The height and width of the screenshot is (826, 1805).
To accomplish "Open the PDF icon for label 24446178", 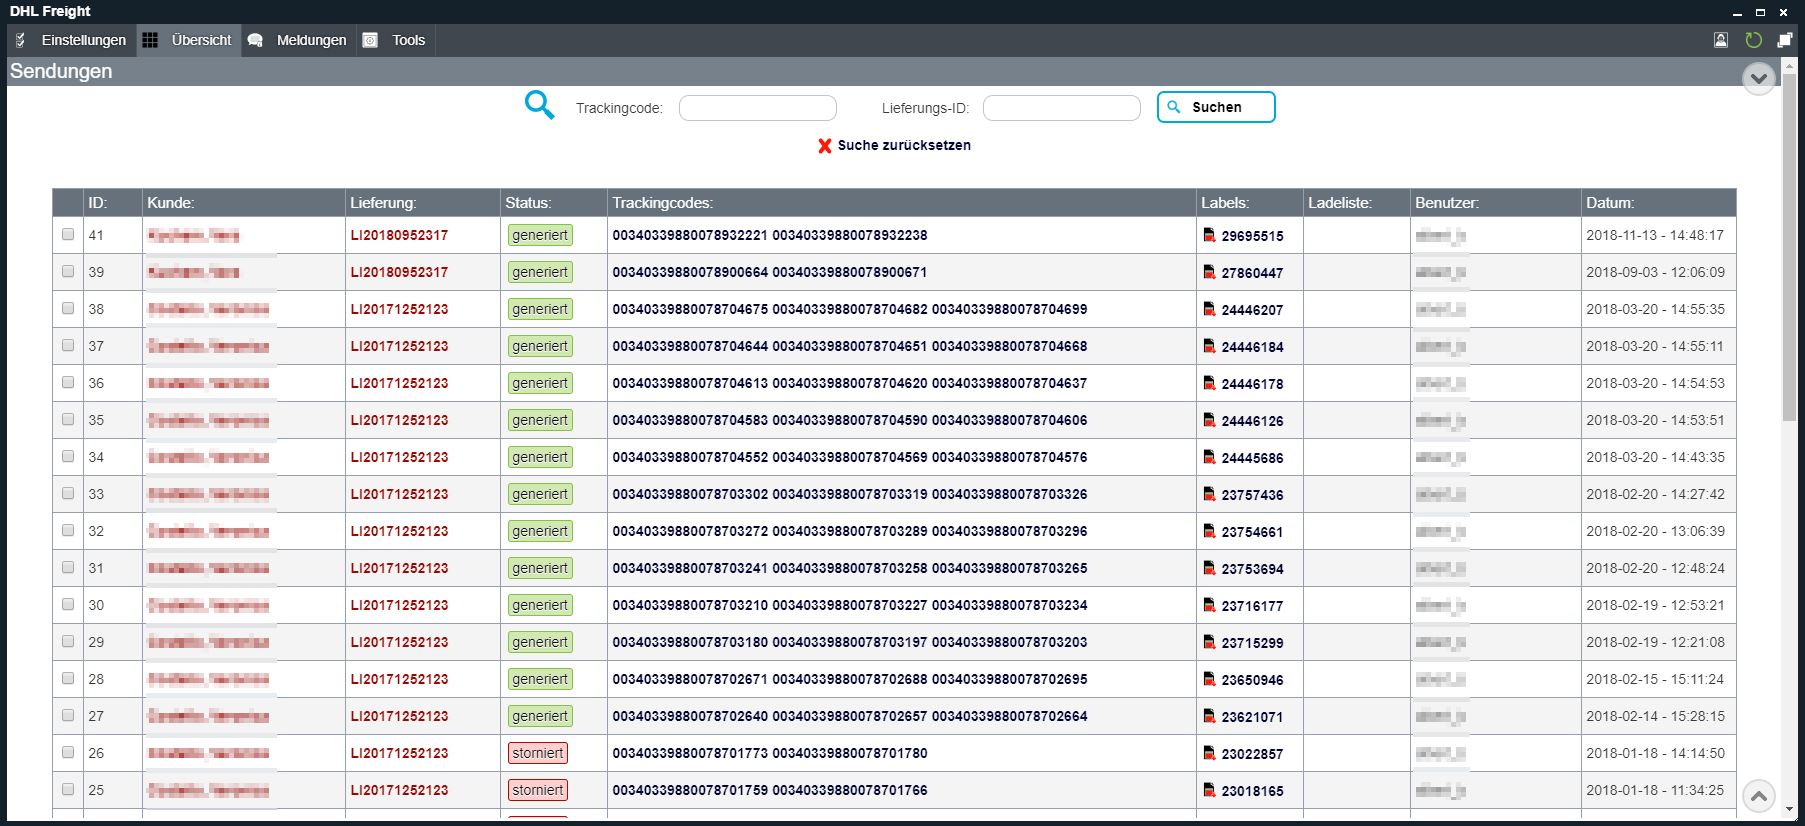I will pos(1209,384).
